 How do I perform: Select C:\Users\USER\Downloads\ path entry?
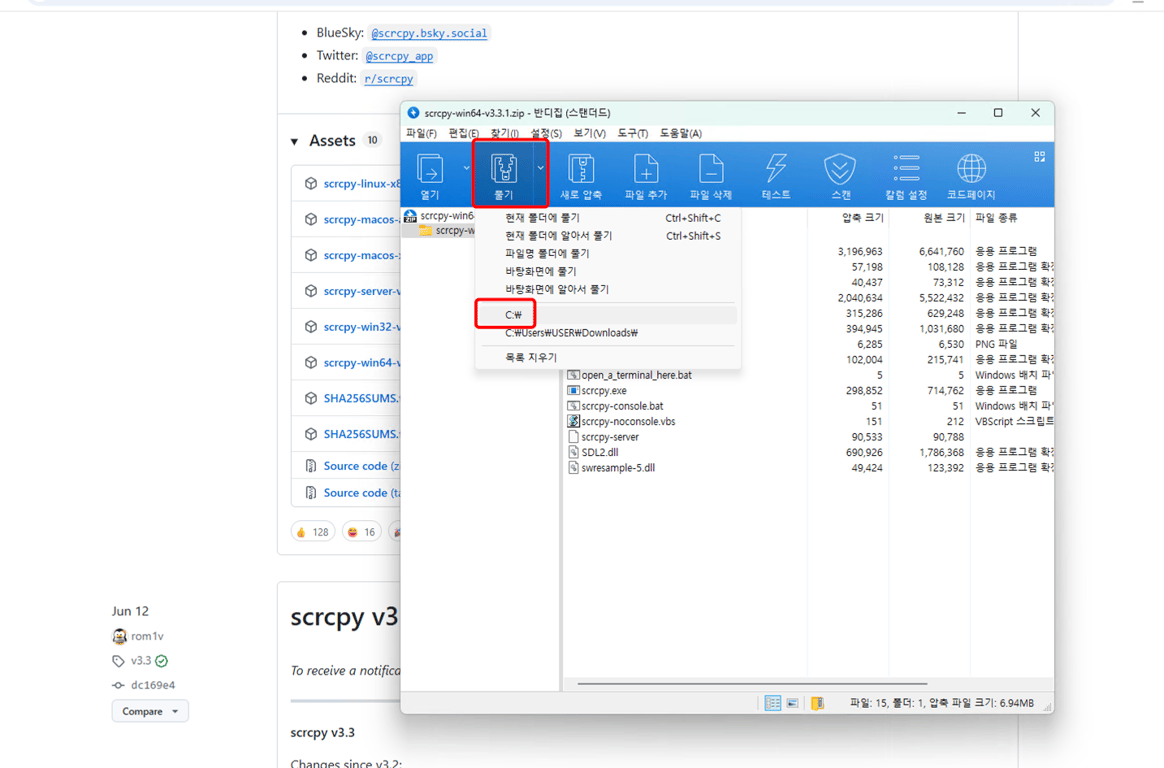[608, 333]
